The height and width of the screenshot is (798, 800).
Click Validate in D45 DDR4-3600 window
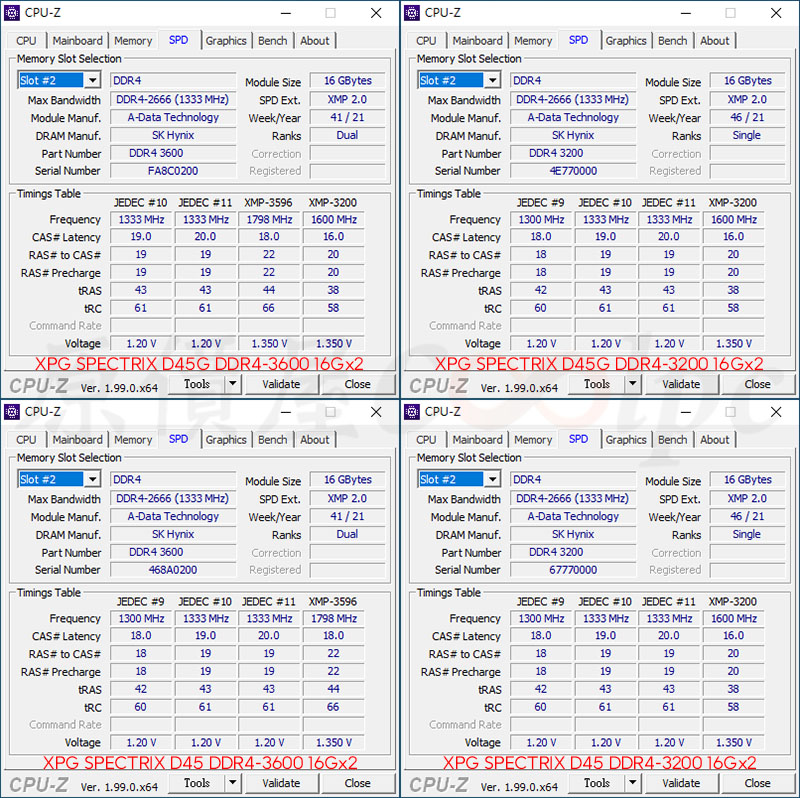point(282,783)
